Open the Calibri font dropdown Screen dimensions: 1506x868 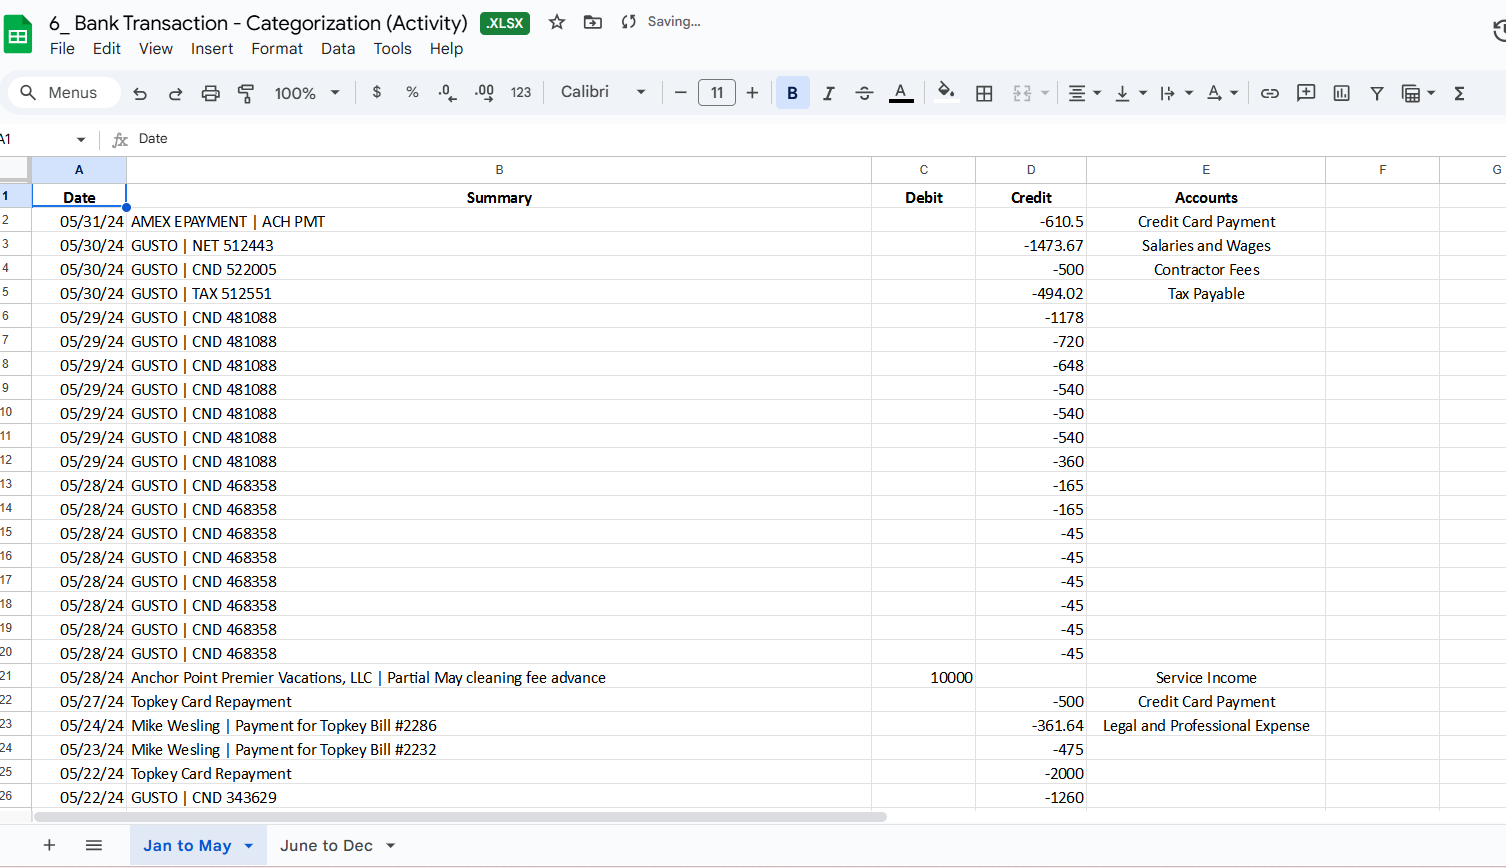[603, 92]
